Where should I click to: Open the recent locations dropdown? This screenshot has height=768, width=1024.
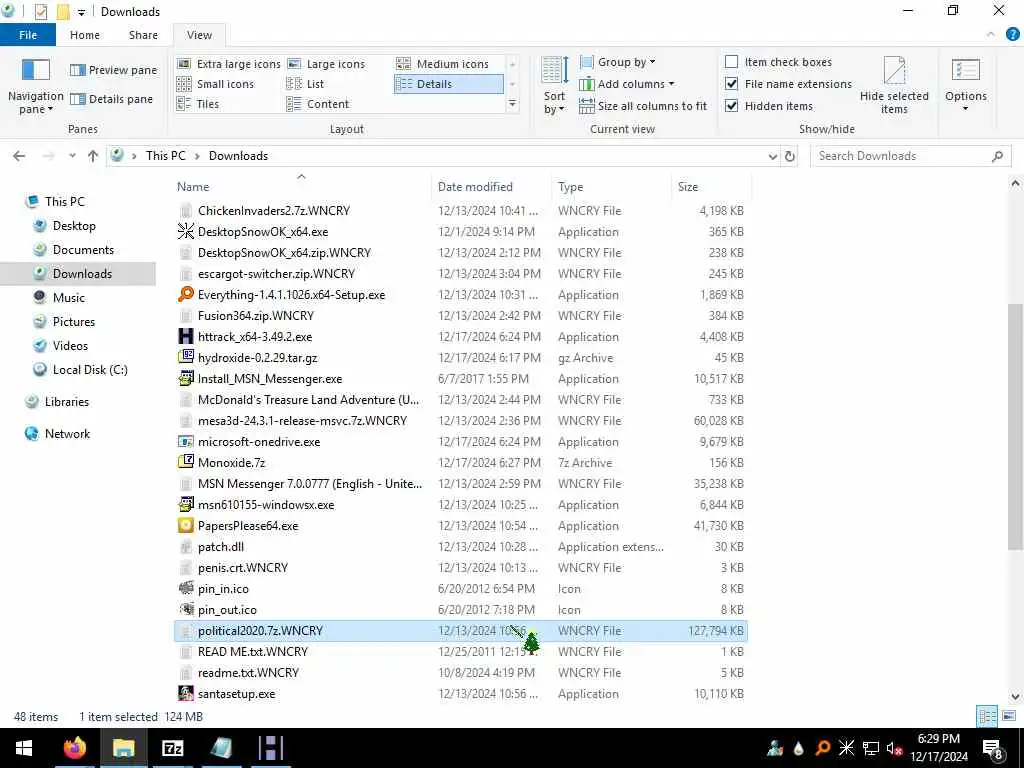tap(72, 156)
